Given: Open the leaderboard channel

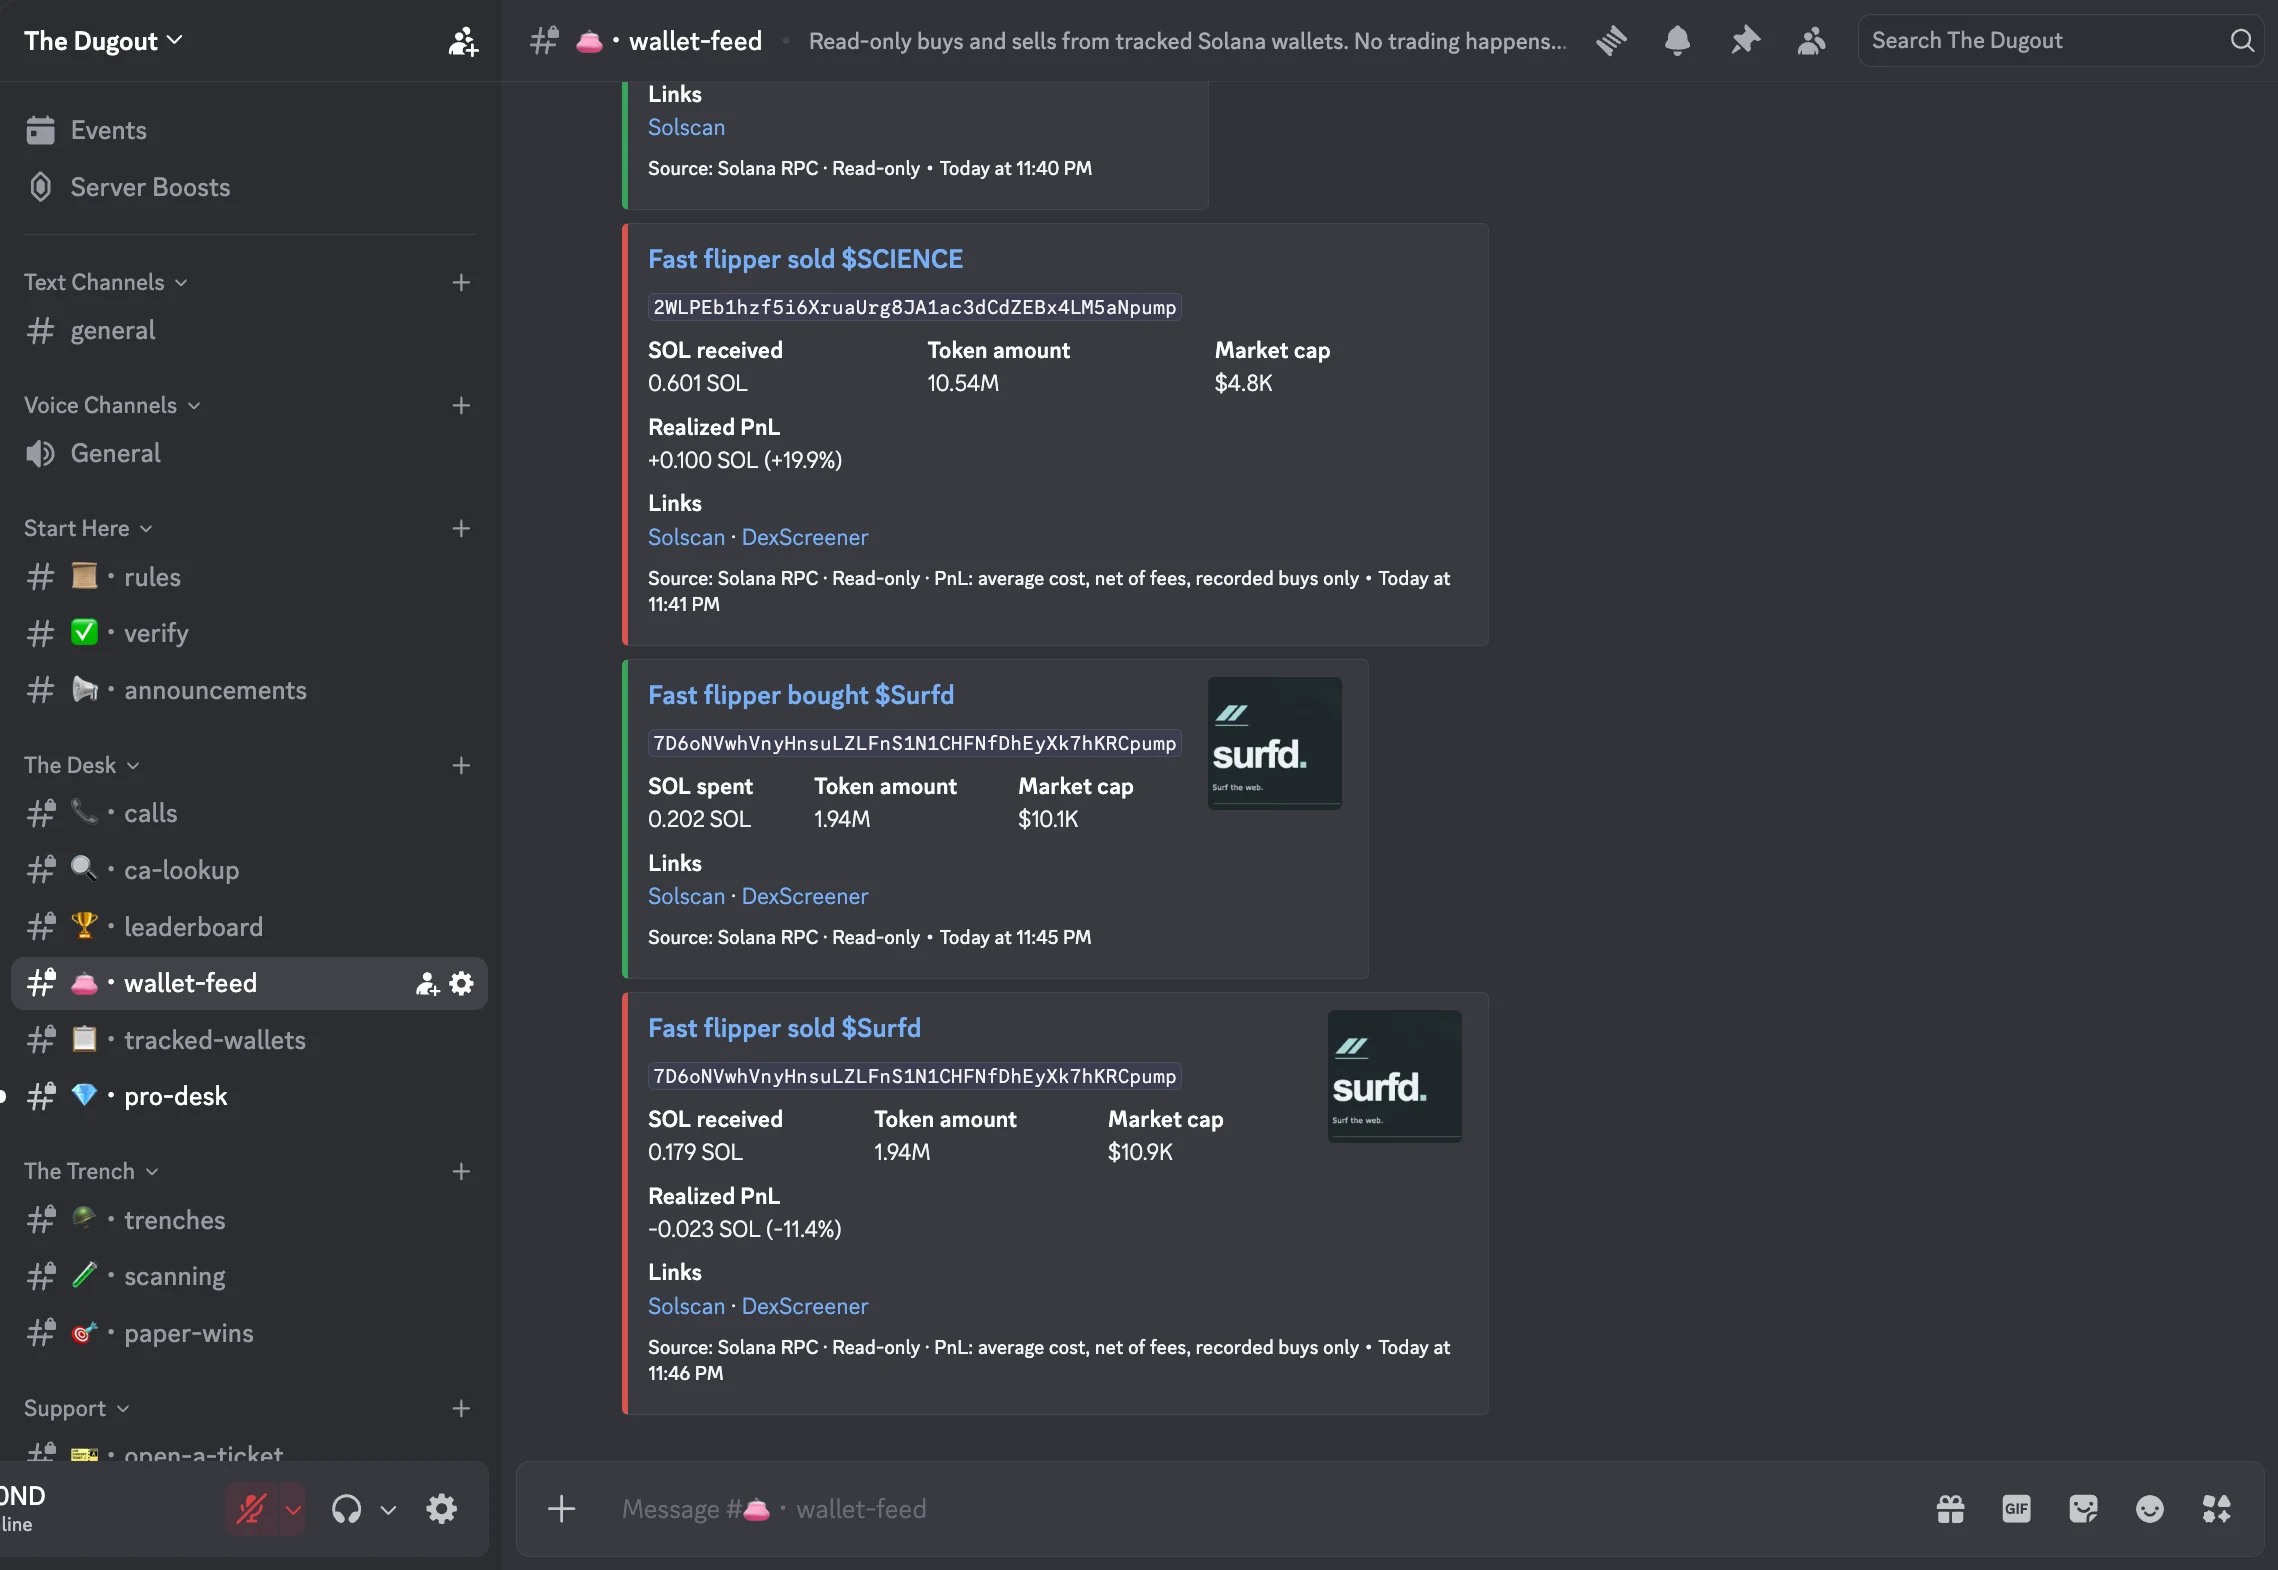Looking at the screenshot, I should click(250, 928).
